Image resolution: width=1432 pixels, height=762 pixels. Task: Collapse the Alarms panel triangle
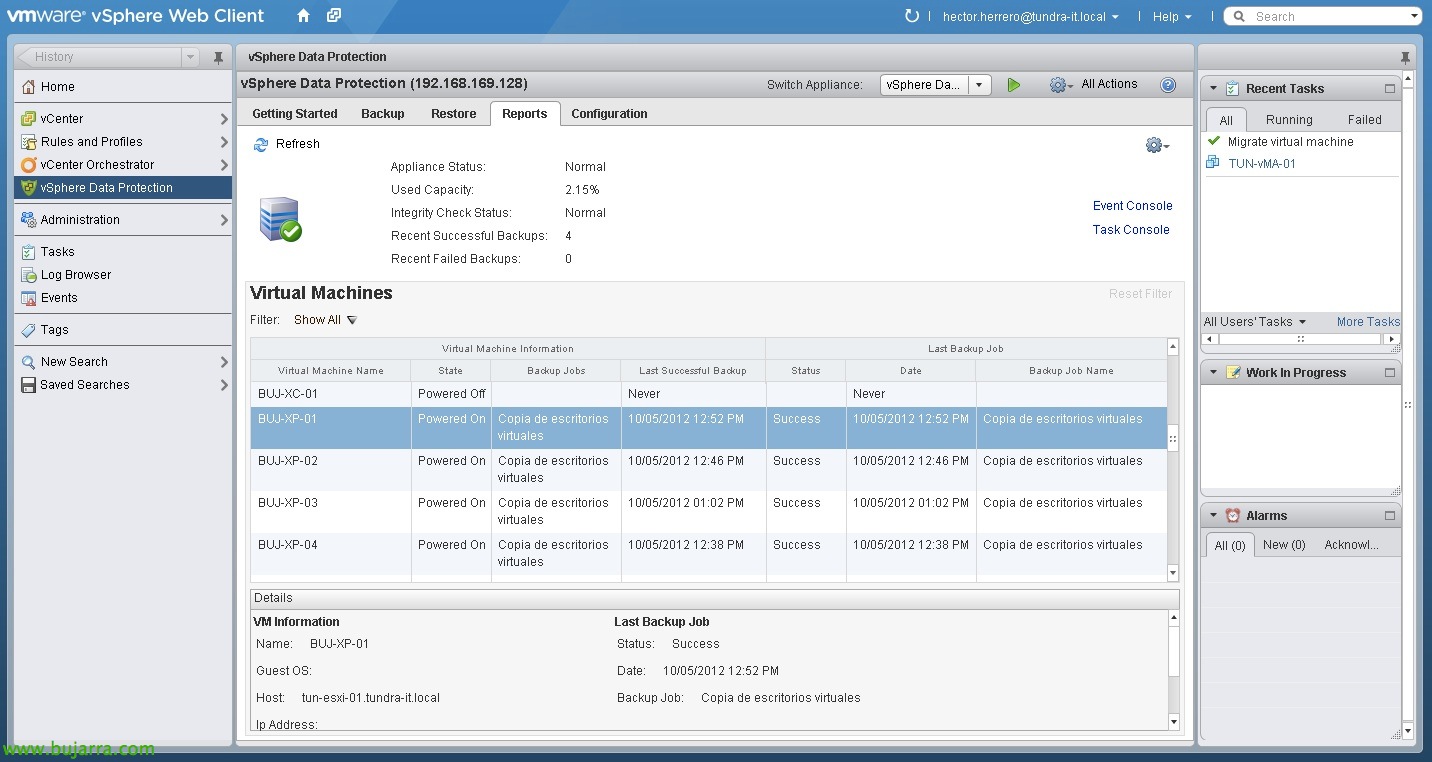click(1213, 516)
